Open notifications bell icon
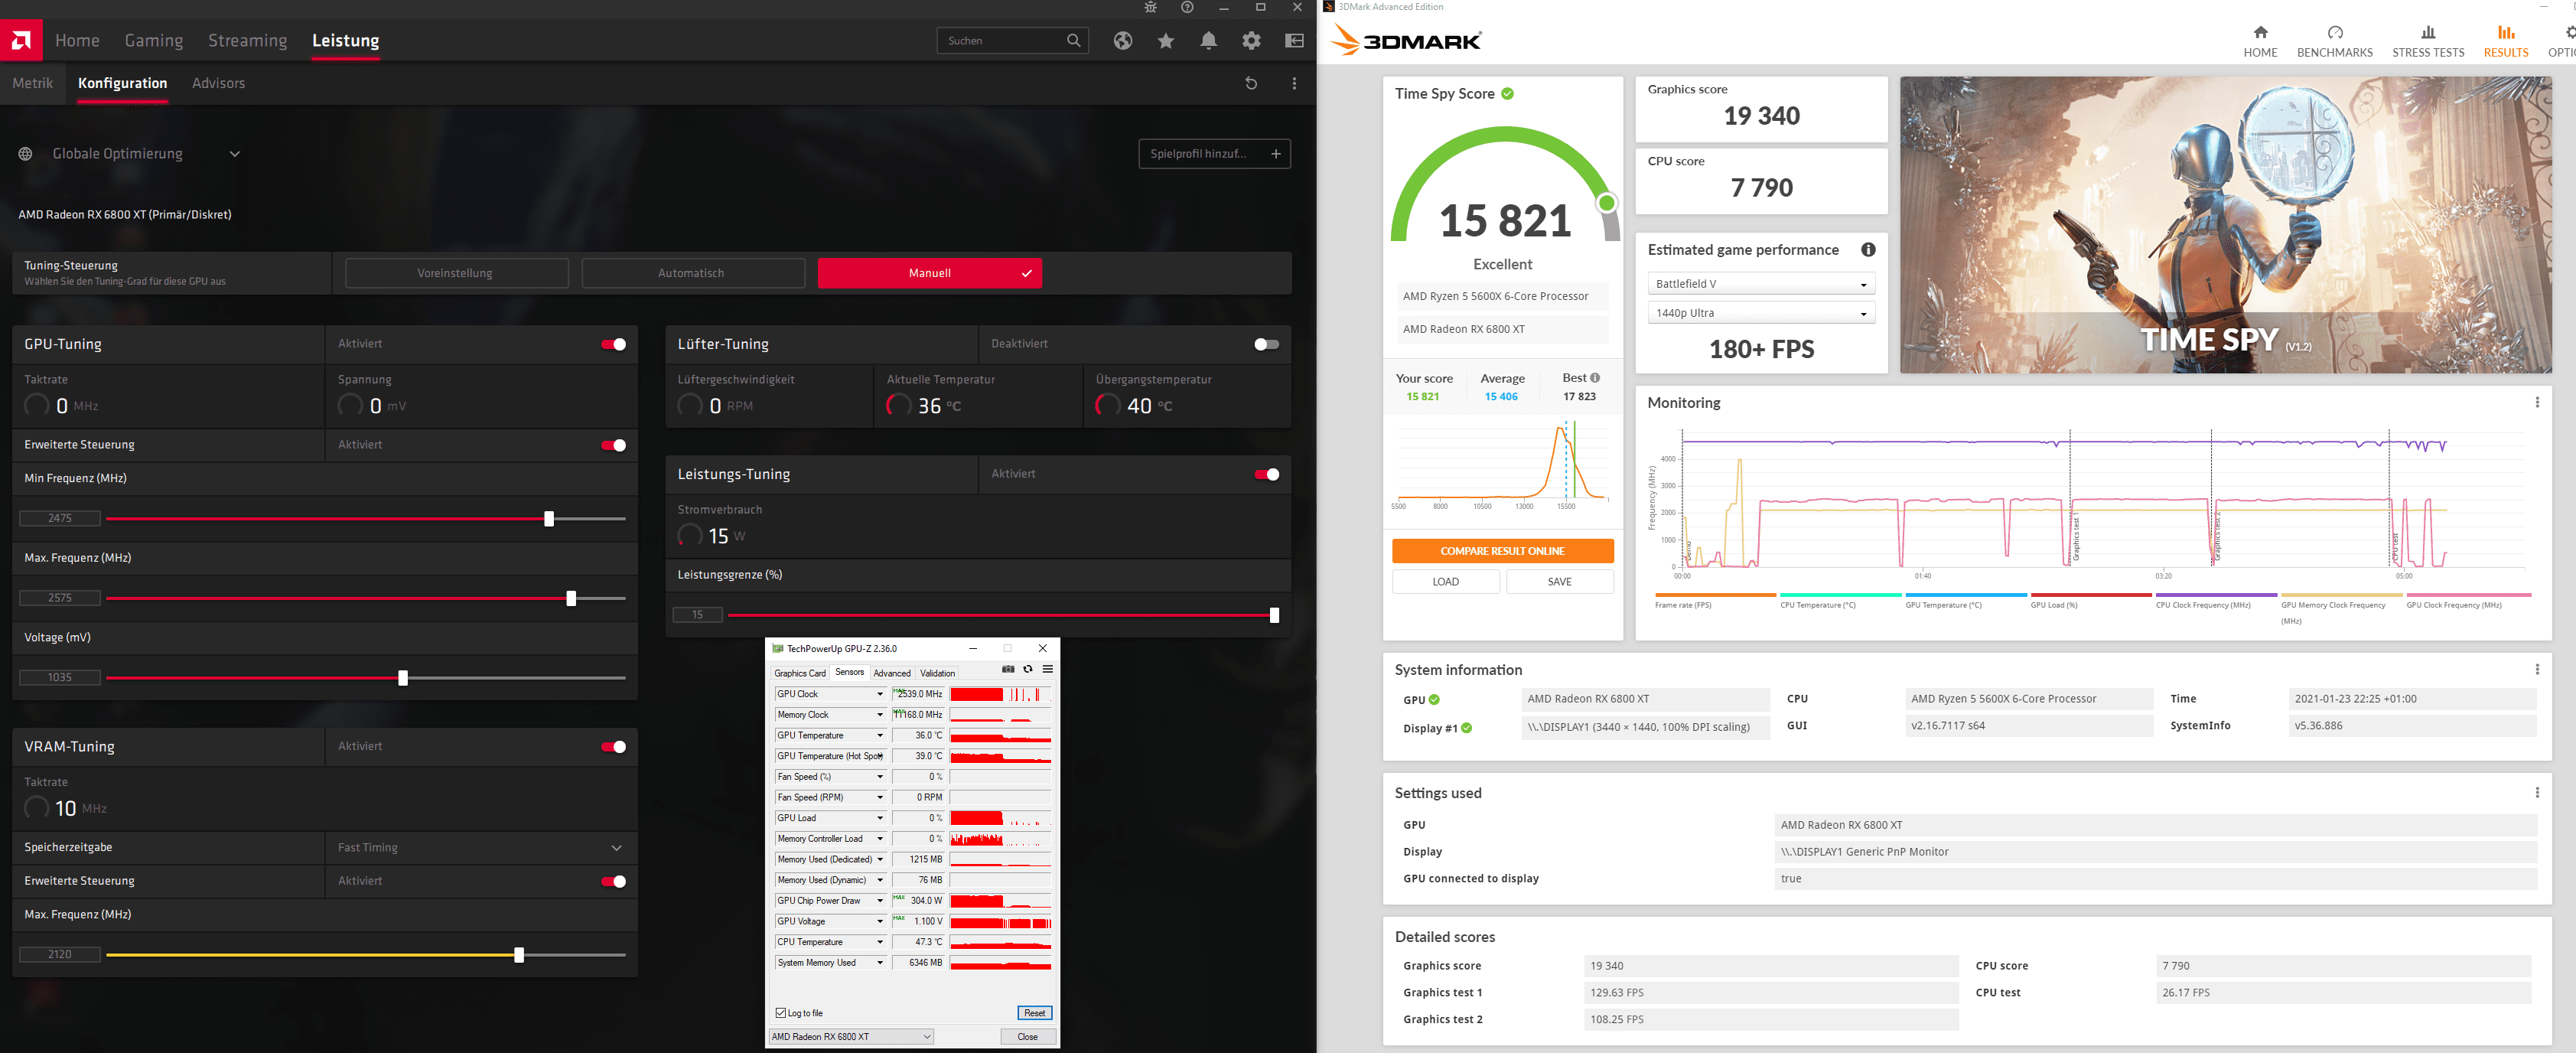This screenshot has width=2576, height=1053. click(1209, 41)
